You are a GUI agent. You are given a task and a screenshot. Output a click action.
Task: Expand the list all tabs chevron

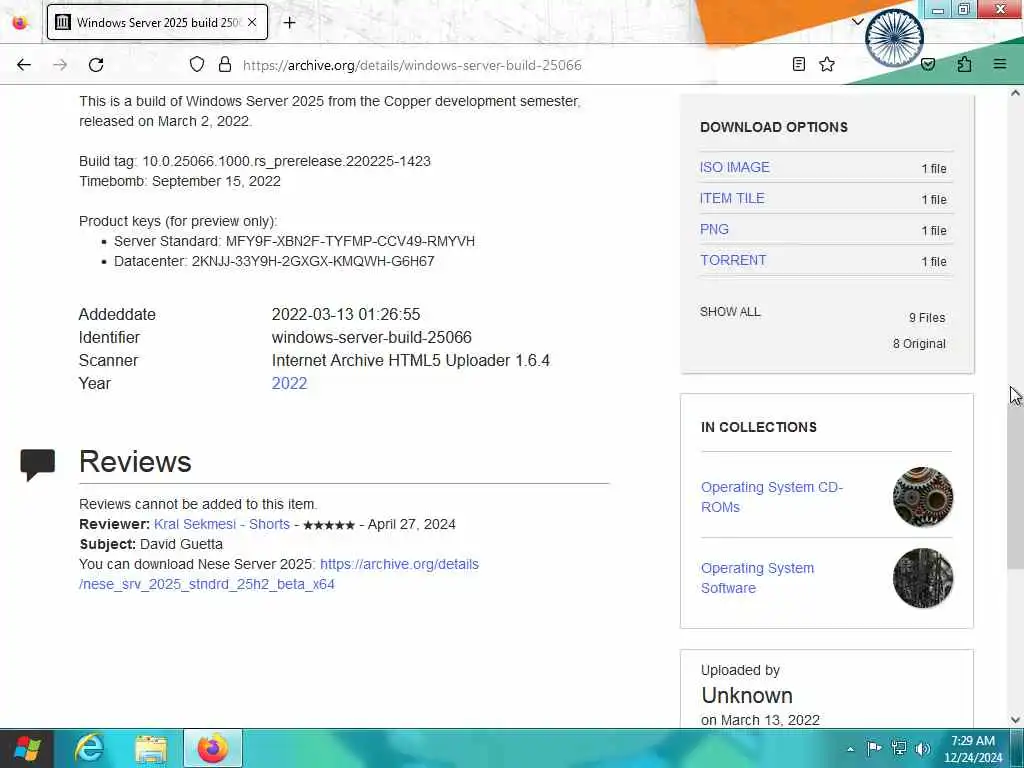[x=857, y=22]
